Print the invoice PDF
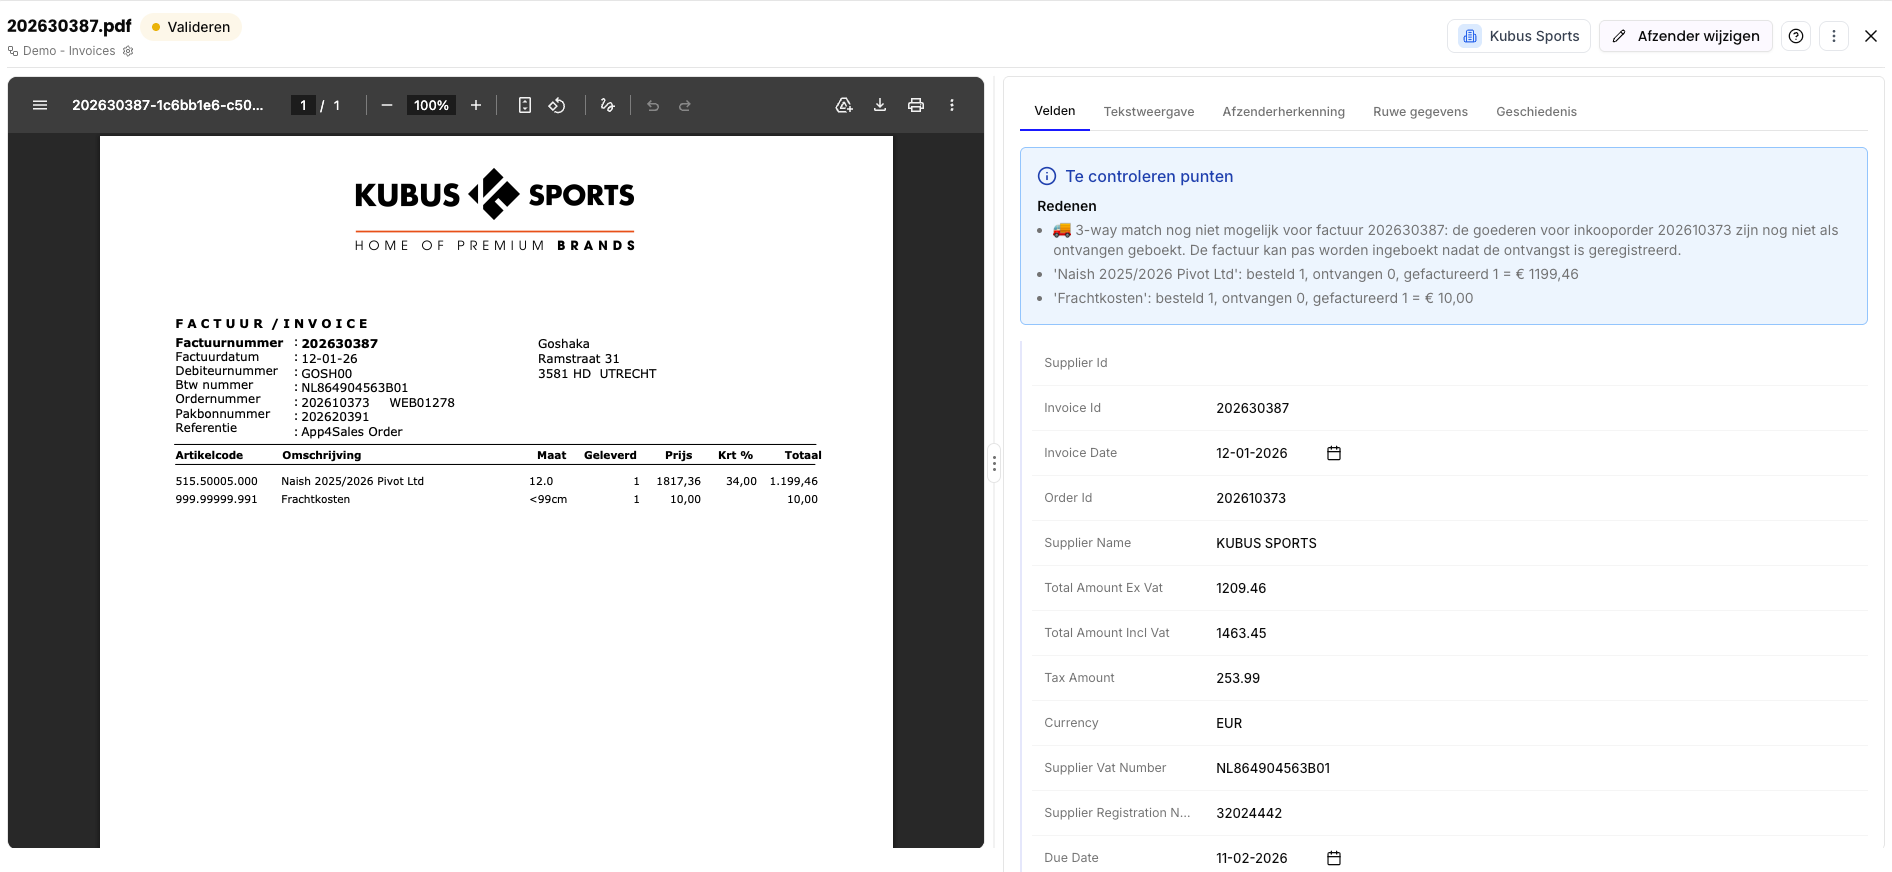 (x=916, y=105)
